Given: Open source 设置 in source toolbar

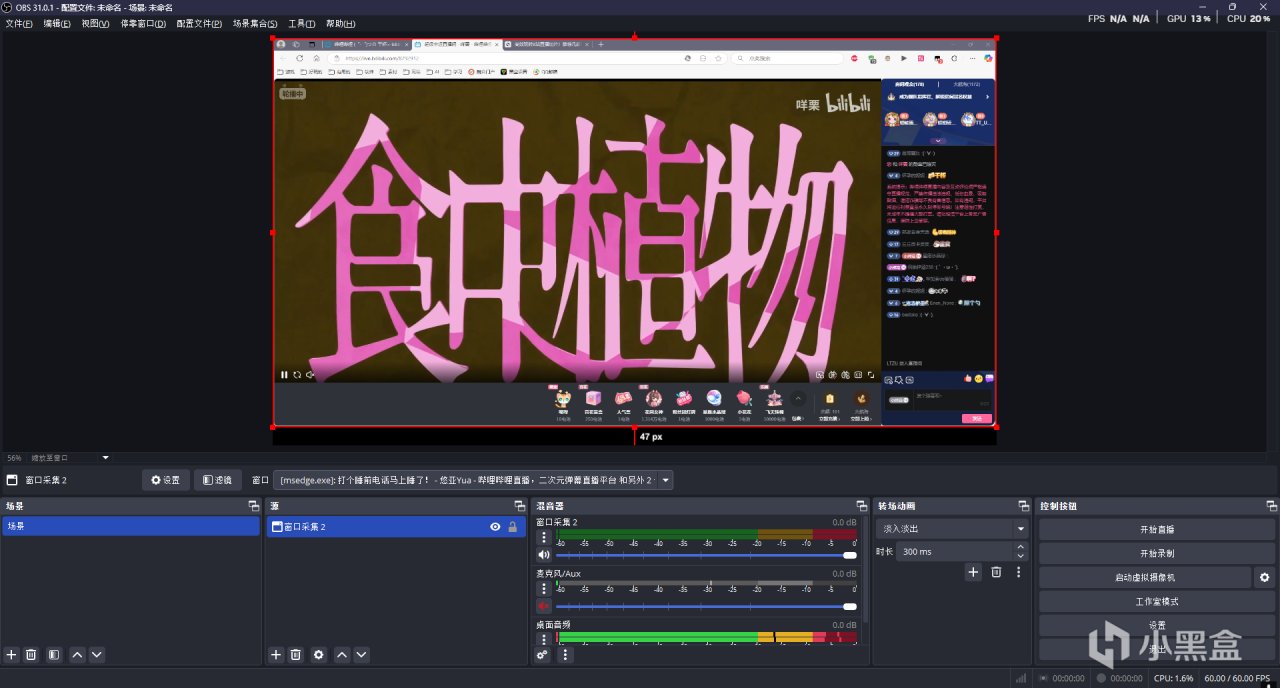Looking at the screenshot, I should pyautogui.click(x=165, y=480).
